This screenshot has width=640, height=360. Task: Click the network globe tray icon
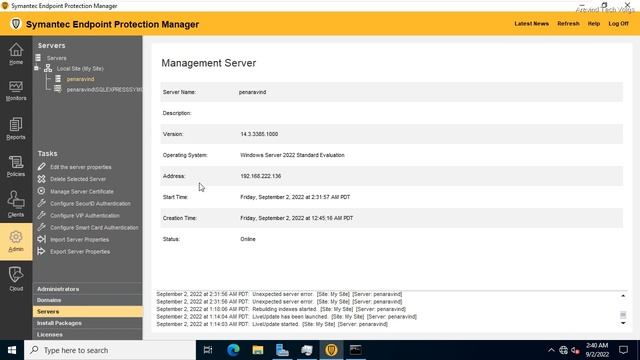563,350
